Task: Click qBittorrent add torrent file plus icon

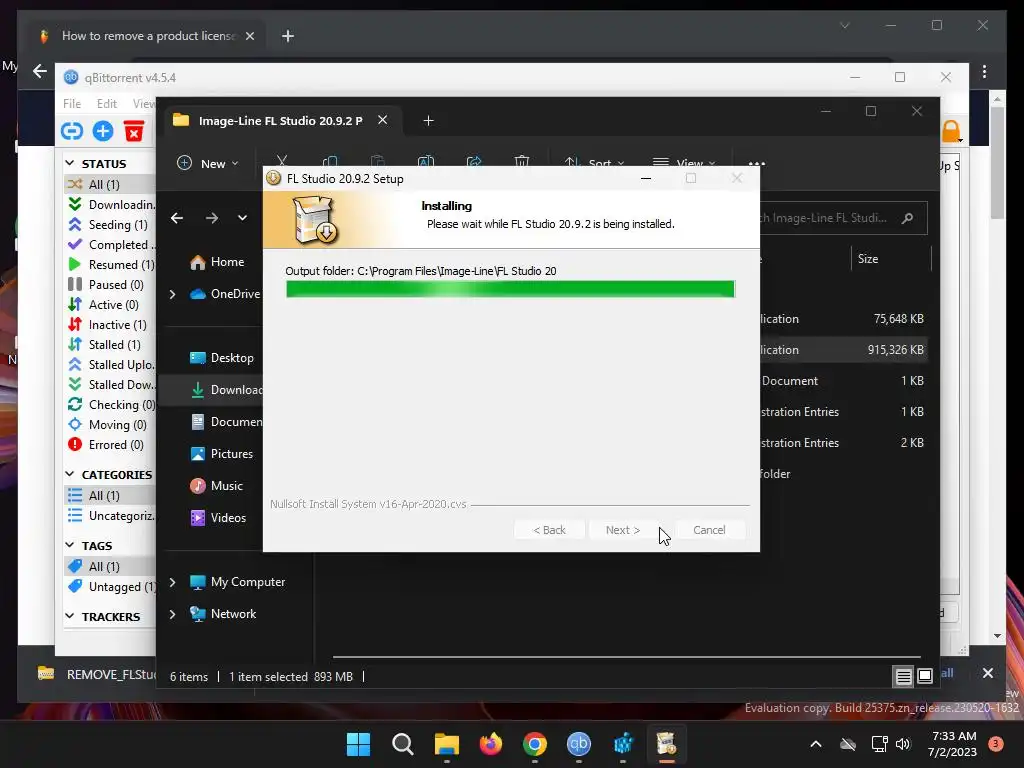Action: (103, 131)
